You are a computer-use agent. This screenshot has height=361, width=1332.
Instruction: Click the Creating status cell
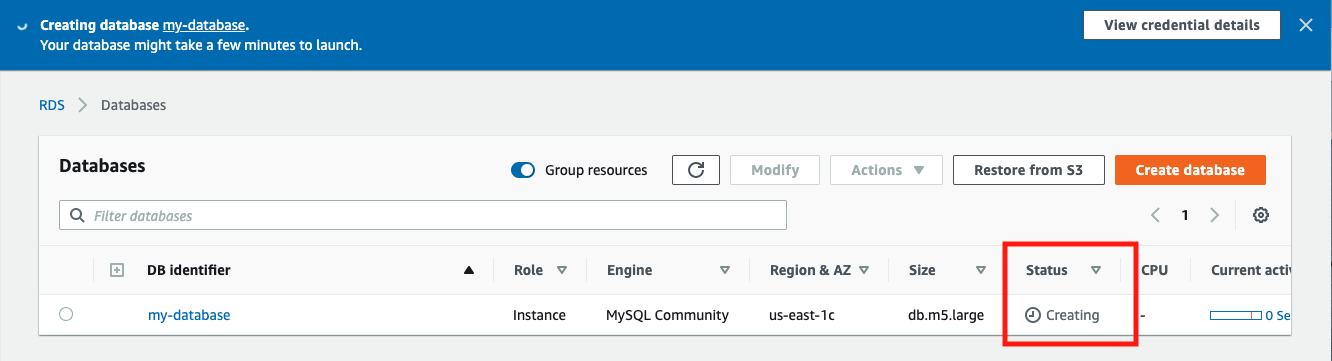pyautogui.click(x=1063, y=315)
